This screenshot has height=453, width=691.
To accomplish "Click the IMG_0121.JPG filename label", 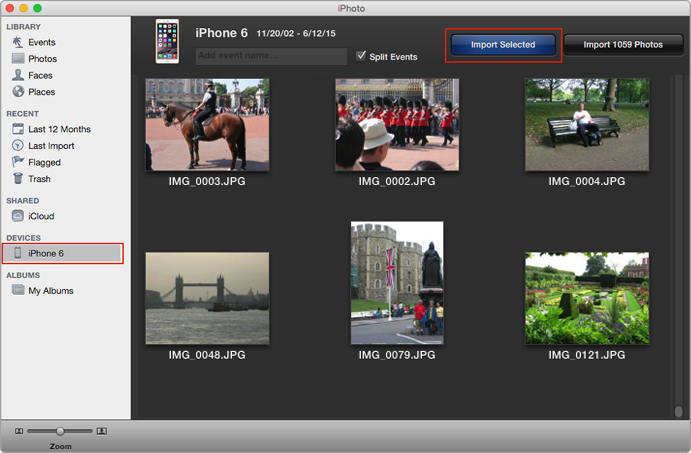I will [x=587, y=355].
